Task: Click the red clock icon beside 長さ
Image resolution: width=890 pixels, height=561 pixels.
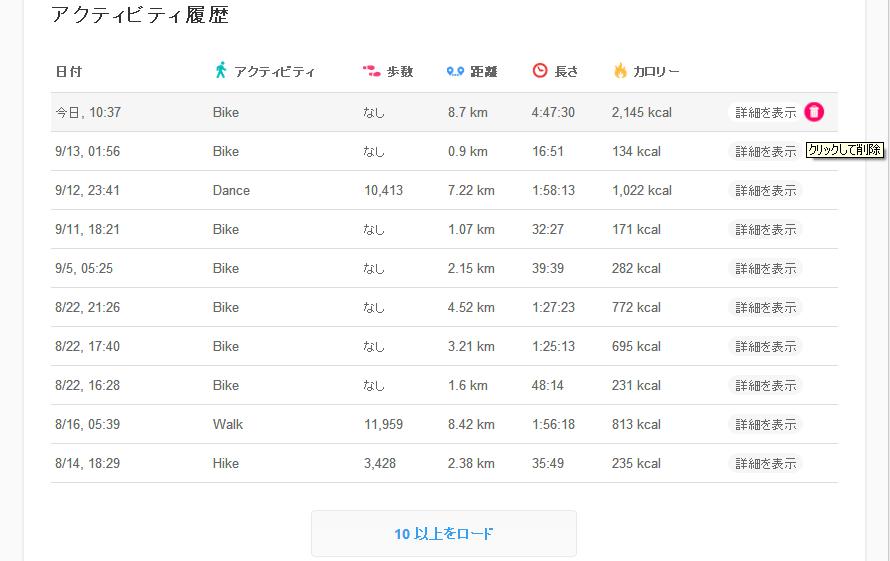Action: pyautogui.click(x=540, y=71)
